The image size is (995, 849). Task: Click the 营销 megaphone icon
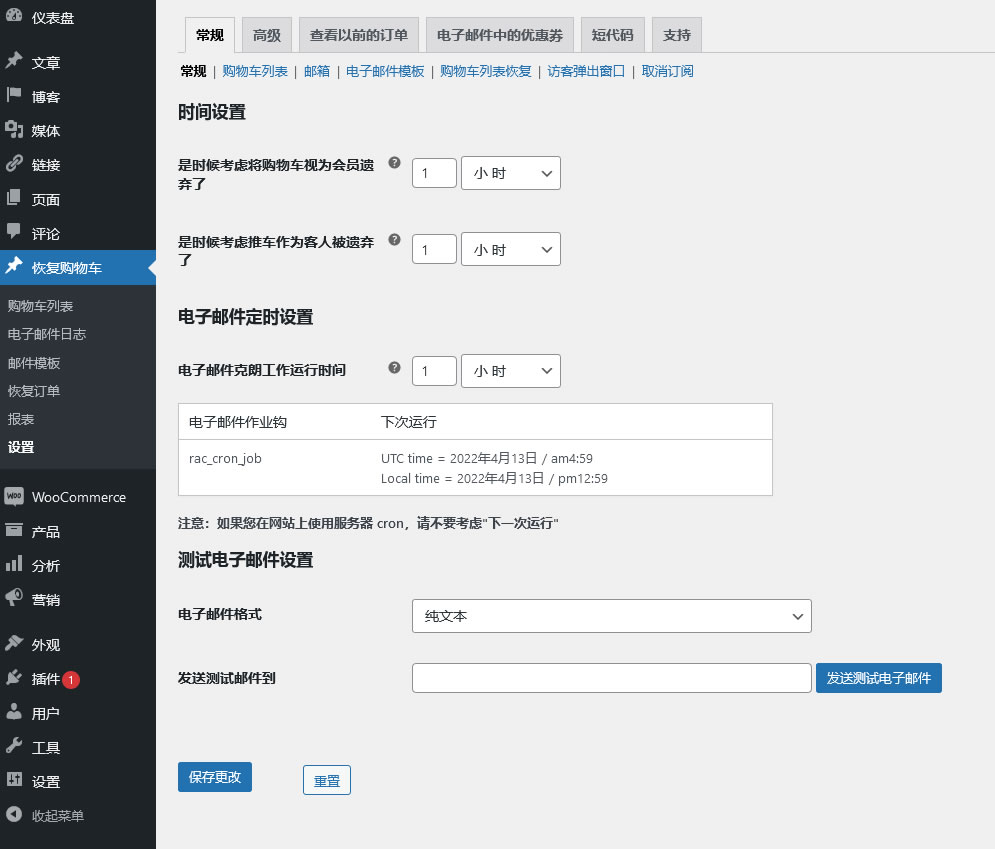pyautogui.click(x=14, y=598)
